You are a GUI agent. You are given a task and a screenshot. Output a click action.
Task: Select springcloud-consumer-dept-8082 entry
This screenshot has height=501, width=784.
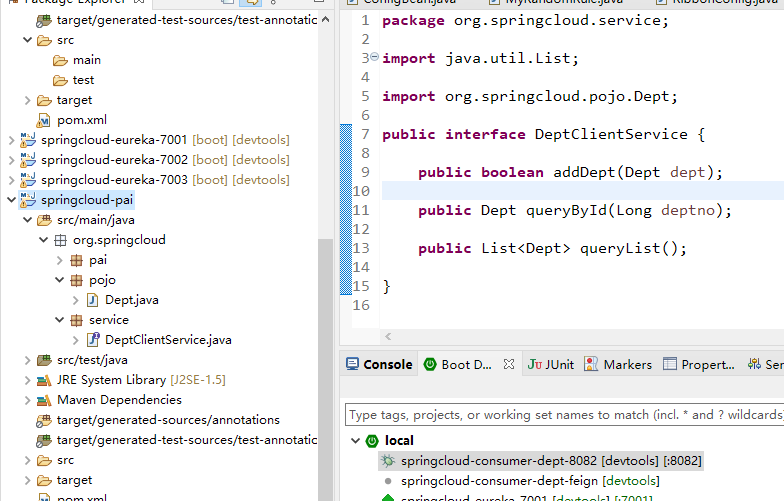(x=551, y=460)
